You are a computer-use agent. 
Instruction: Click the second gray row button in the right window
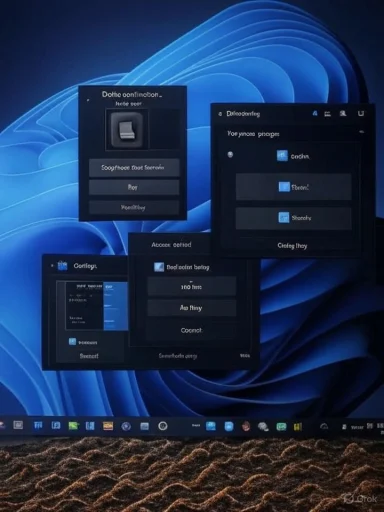(294, 218)
